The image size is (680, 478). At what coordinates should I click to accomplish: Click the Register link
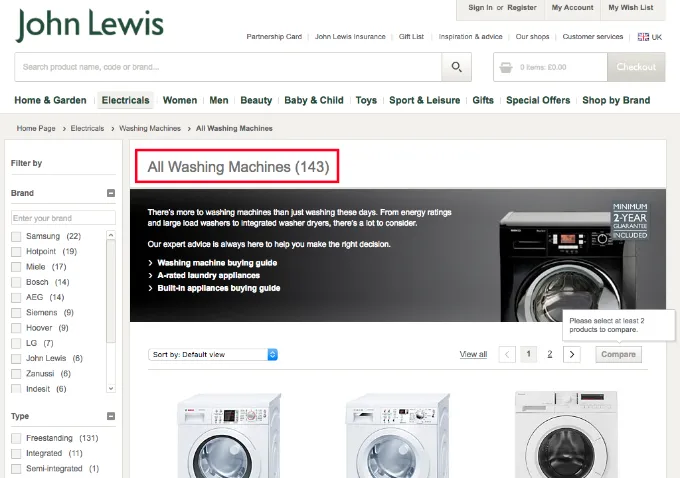(522, 7)
